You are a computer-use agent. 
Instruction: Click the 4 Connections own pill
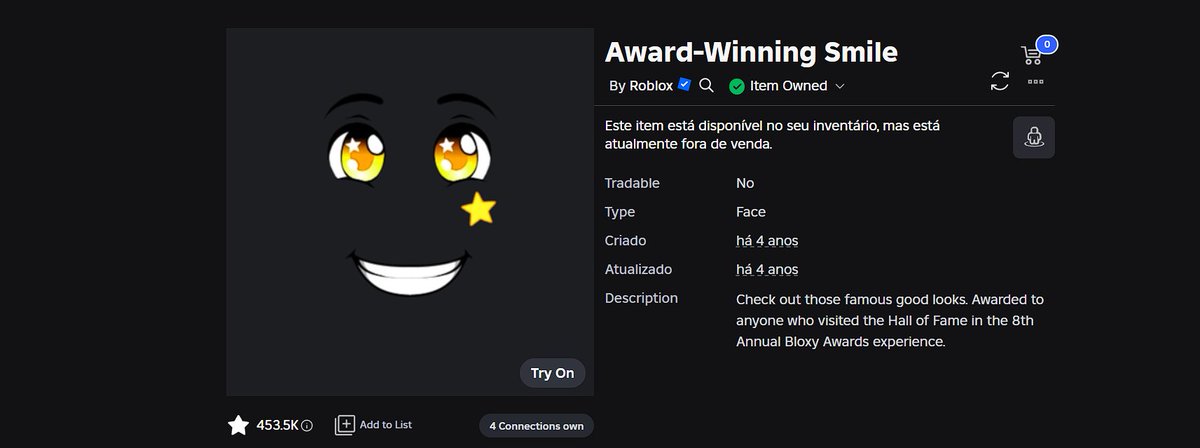coord(536,426)
